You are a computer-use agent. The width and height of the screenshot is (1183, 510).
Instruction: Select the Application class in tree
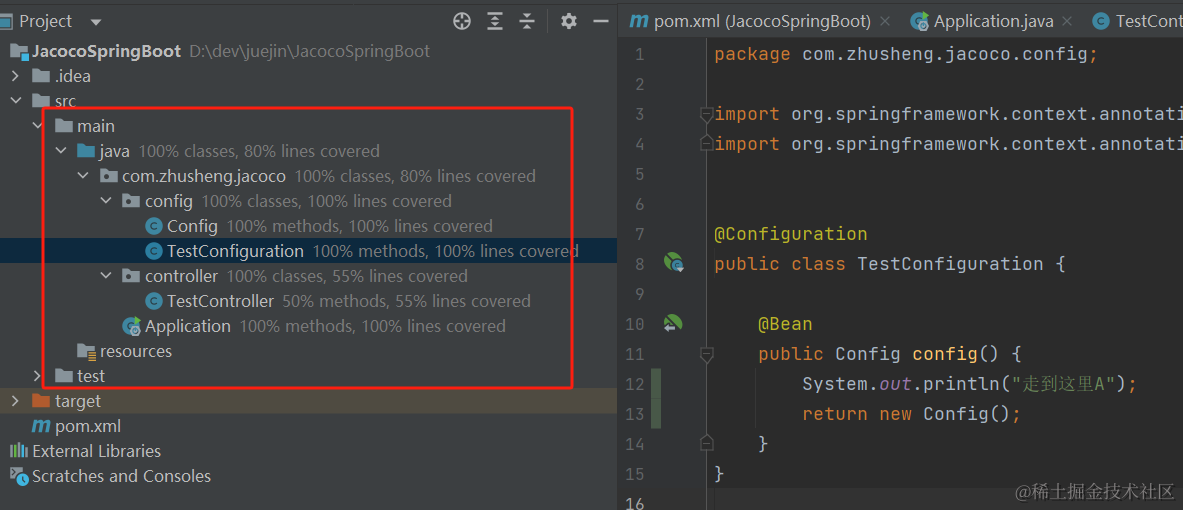click(188, 326)
